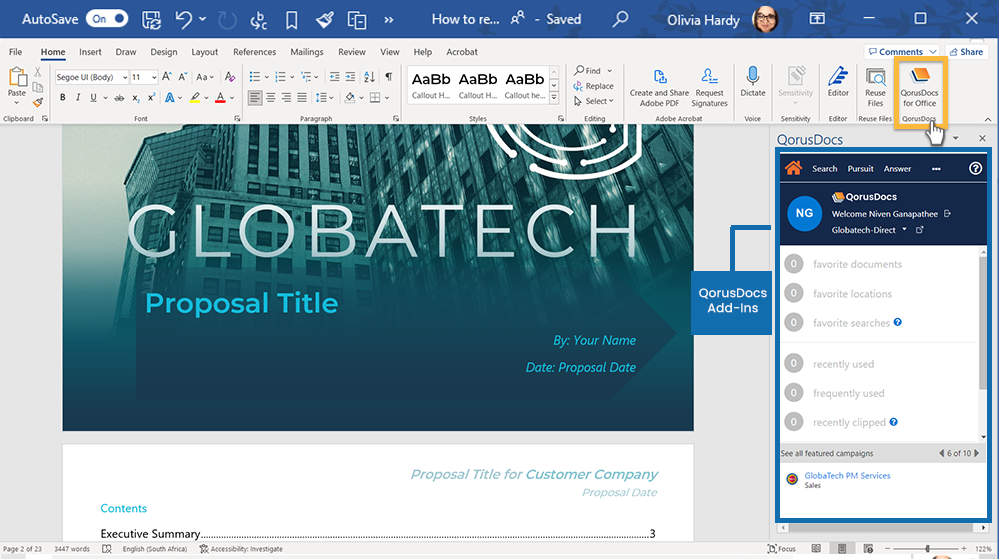The width and height of the screenshot is (1000, 559).
Task: Open the GlobaTech PM Services link
Action: (847, 476)
